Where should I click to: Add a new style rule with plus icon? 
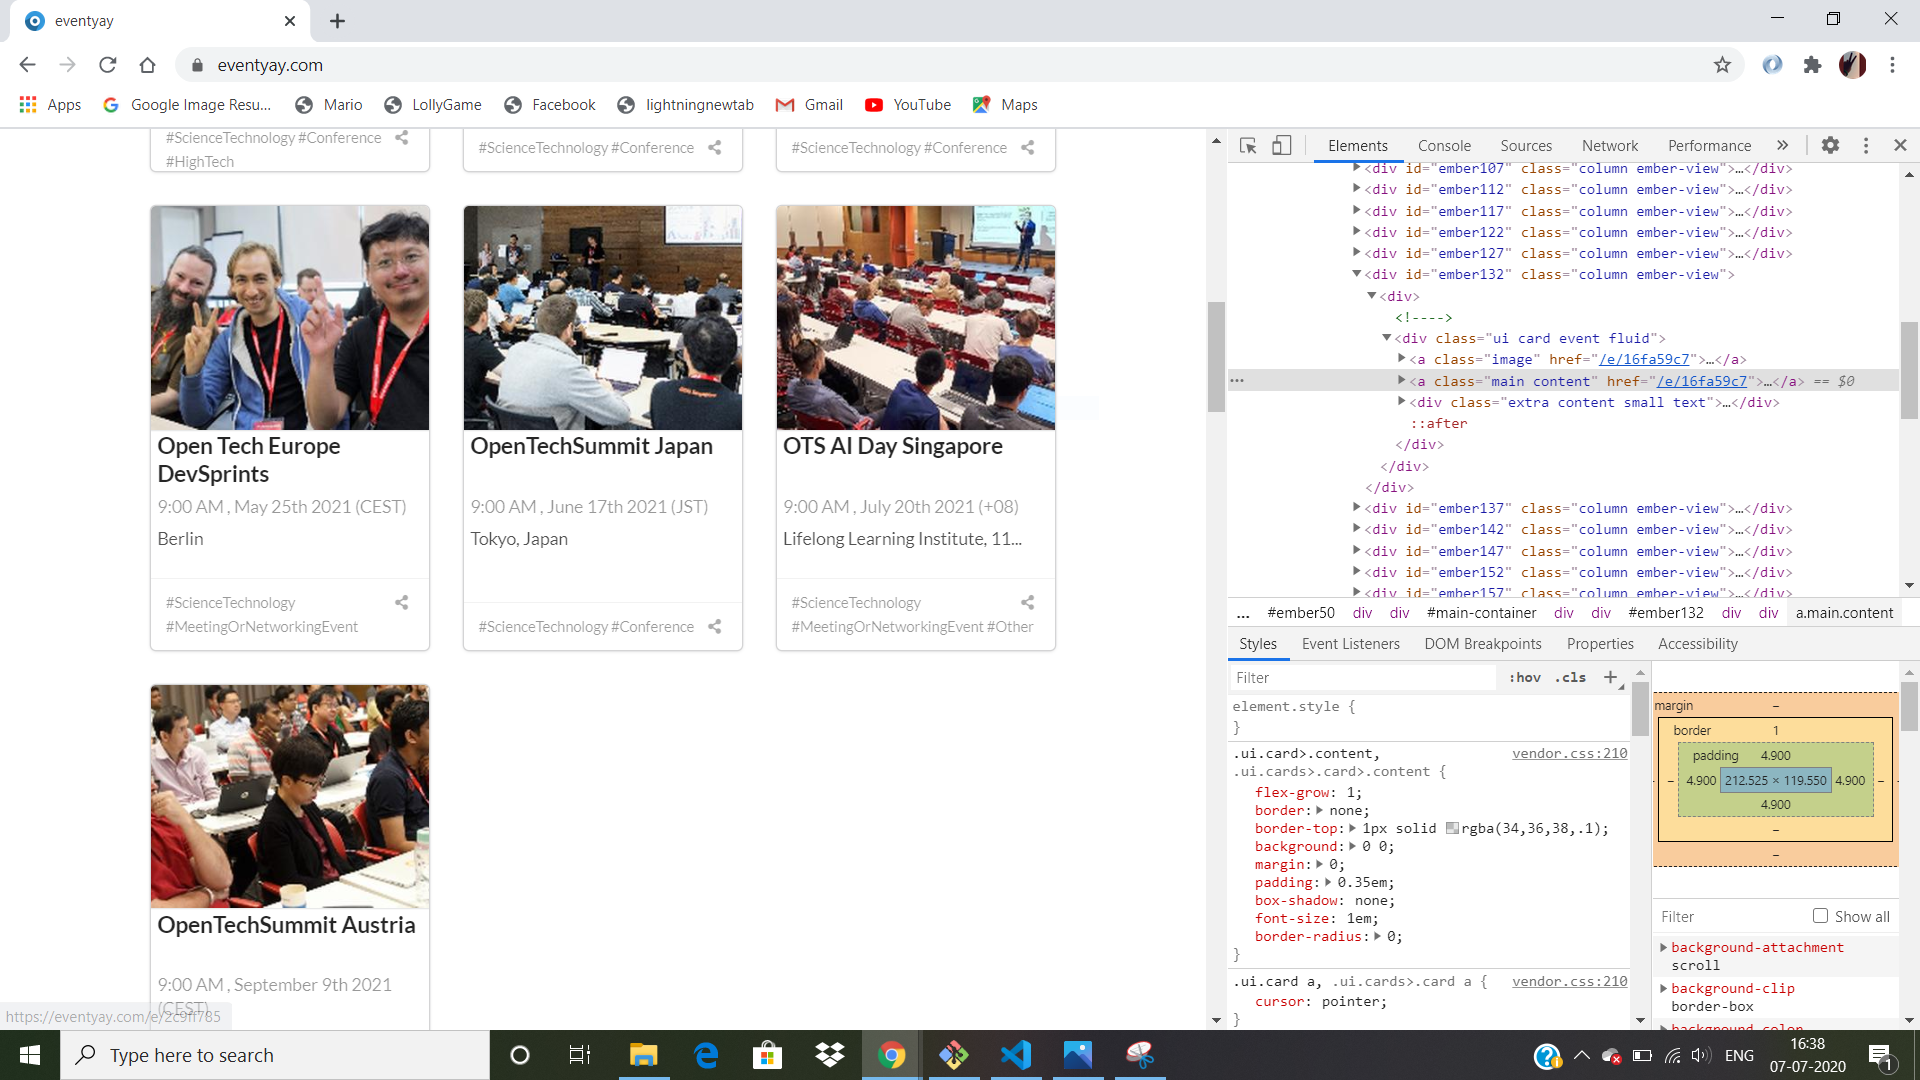click(x=1610, y=677)
